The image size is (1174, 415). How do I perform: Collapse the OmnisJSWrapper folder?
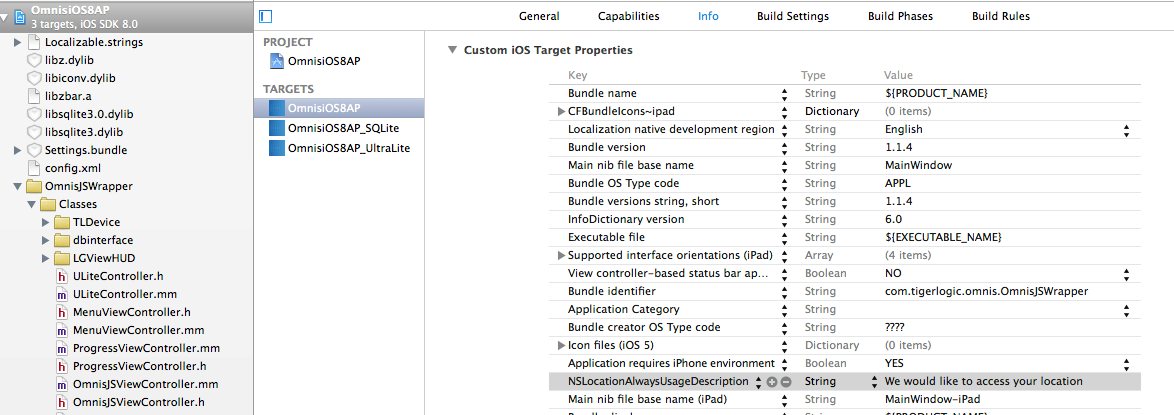tap(18, 186)
